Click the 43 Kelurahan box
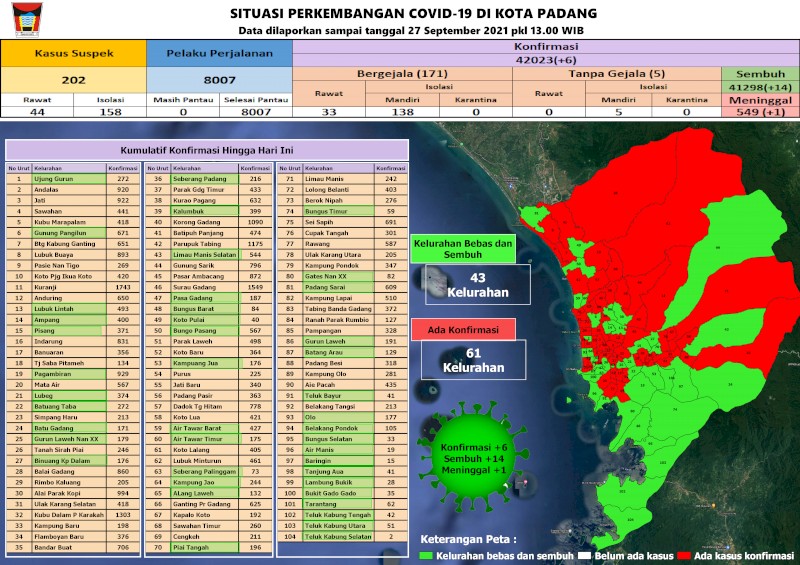This screenshot has width=800, height=565. click(x=478, y=285)
